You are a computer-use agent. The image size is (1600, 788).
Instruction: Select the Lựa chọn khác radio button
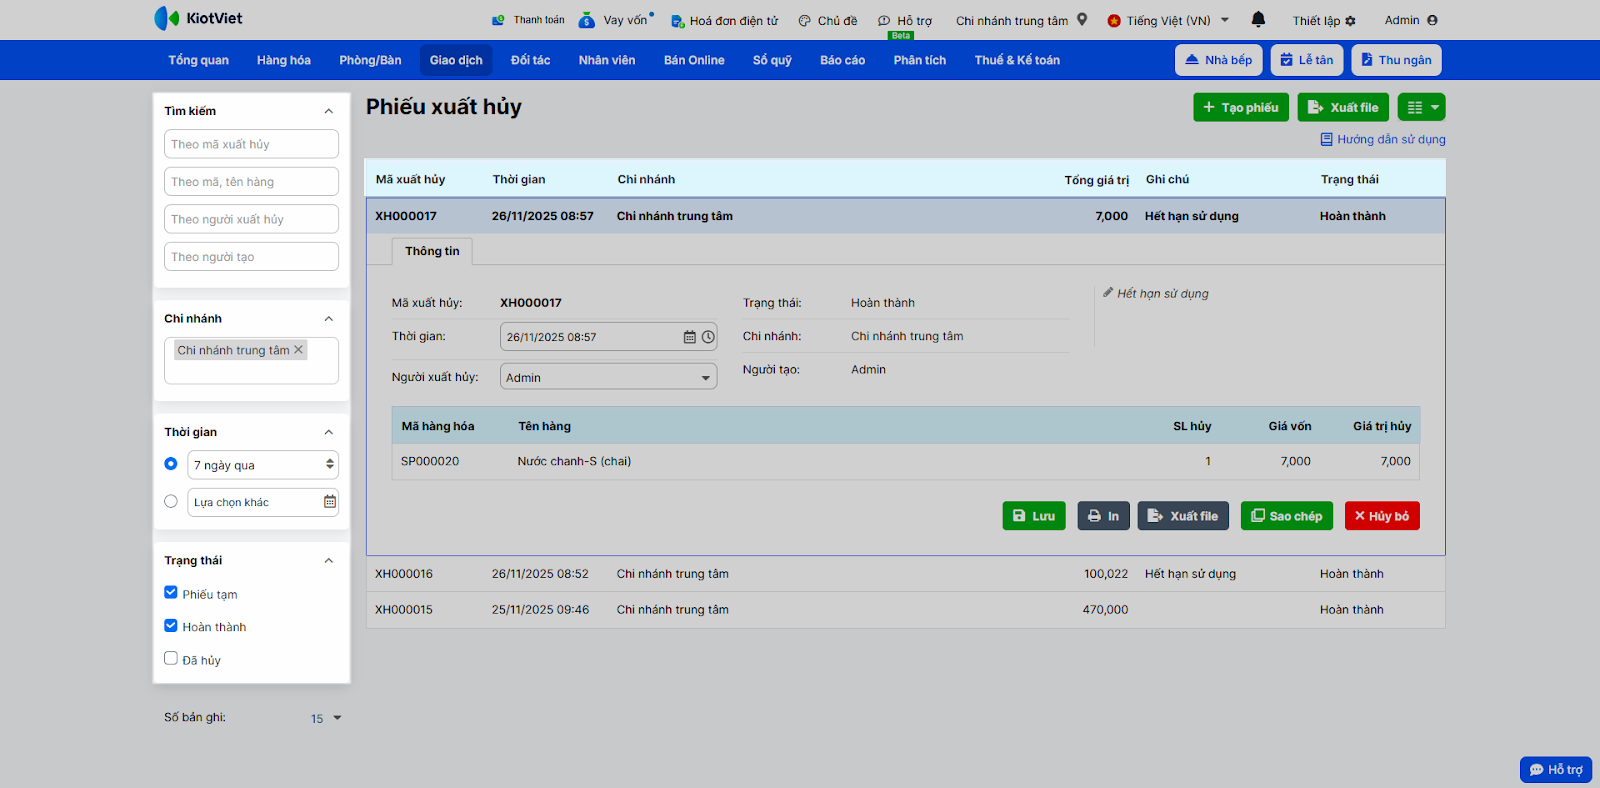click(x=171, y=501)
